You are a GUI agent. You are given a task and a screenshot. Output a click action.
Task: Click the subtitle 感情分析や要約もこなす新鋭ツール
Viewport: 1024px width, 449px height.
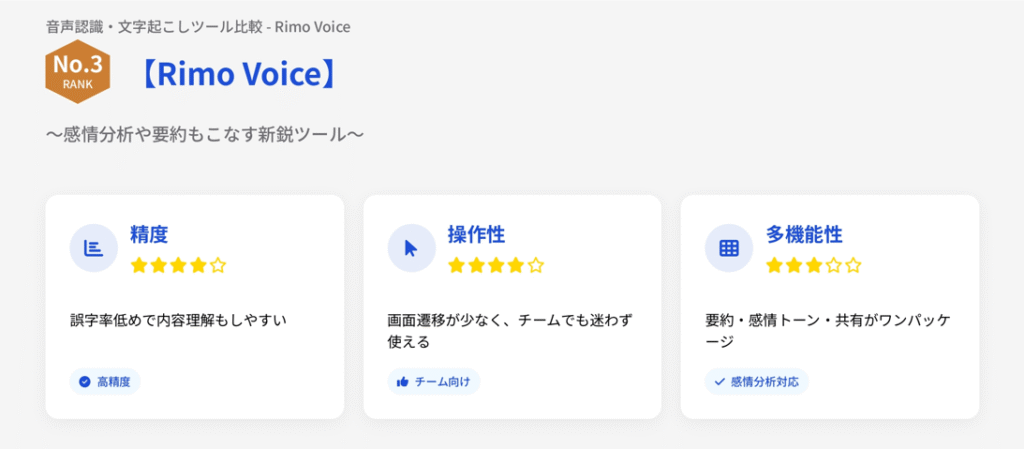tap(204, 133)
